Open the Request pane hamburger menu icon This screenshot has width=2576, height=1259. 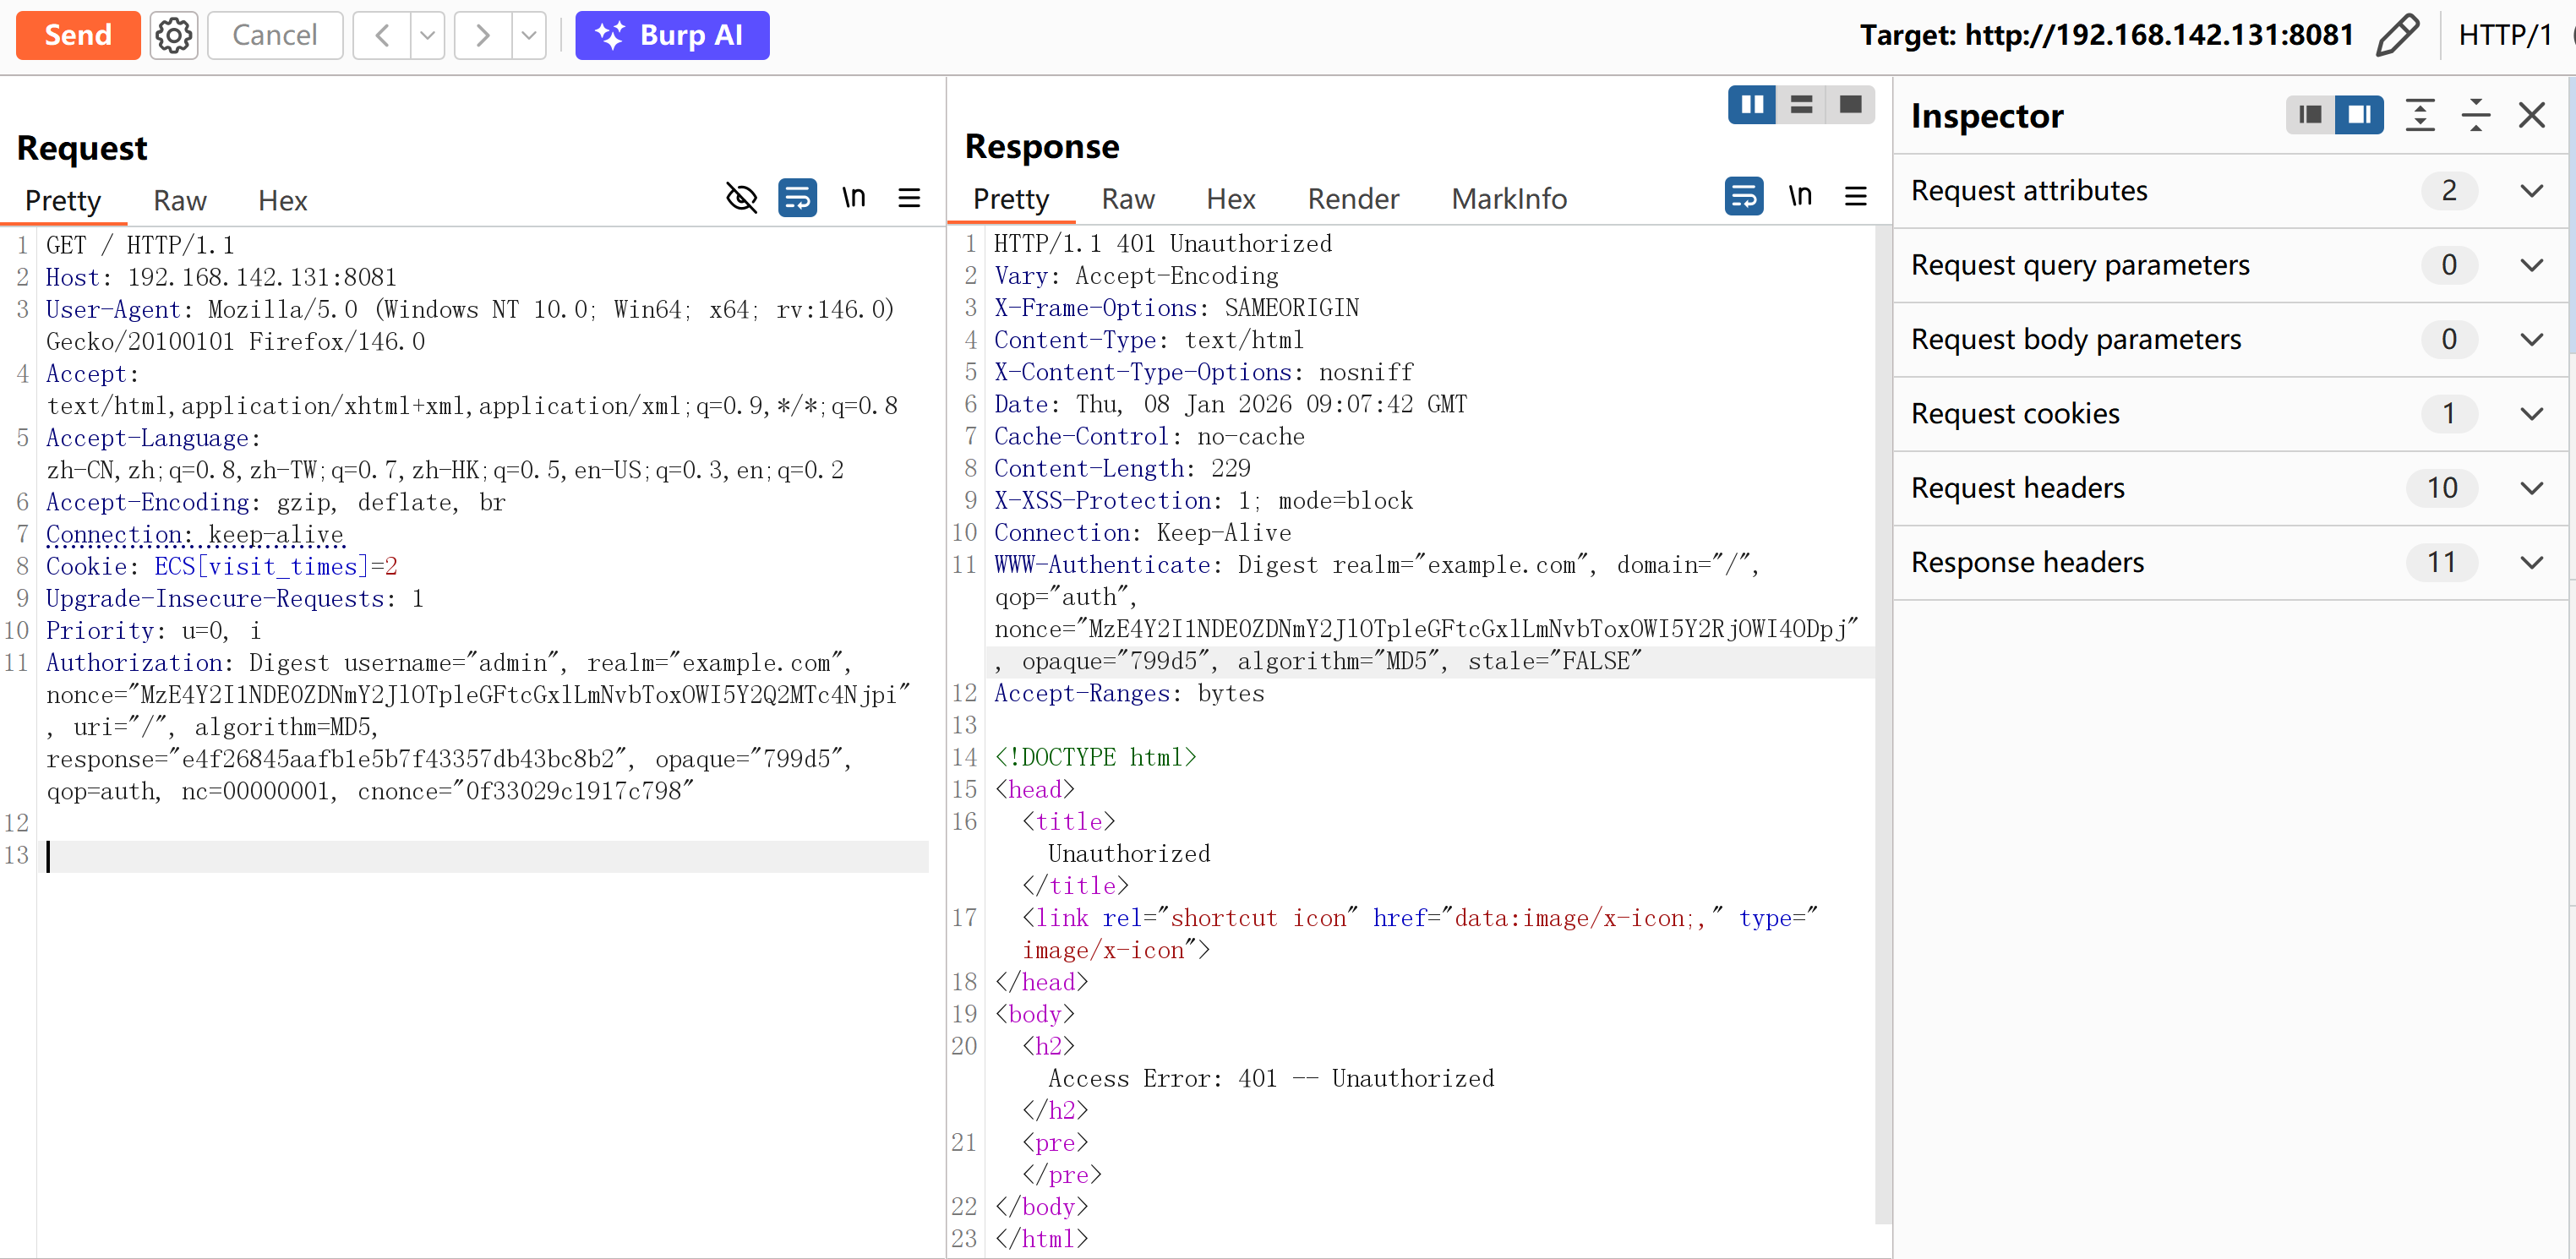[x=908, y=198]
